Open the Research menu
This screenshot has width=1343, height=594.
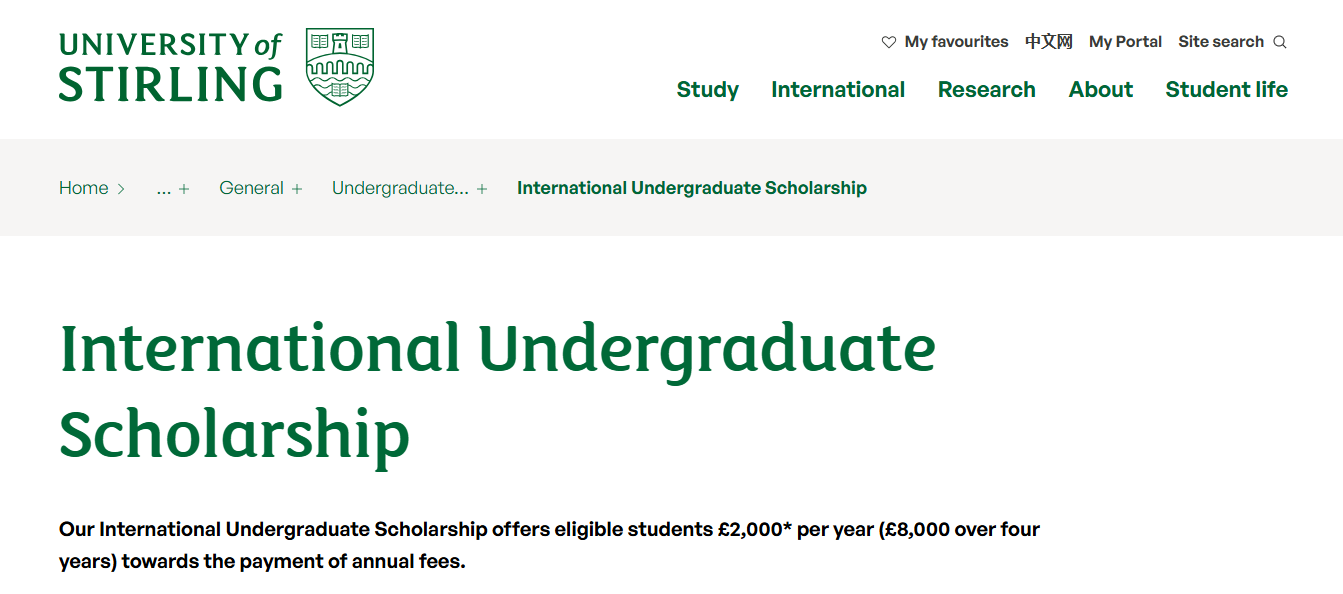pyautogui.click(x=986, y=89)
